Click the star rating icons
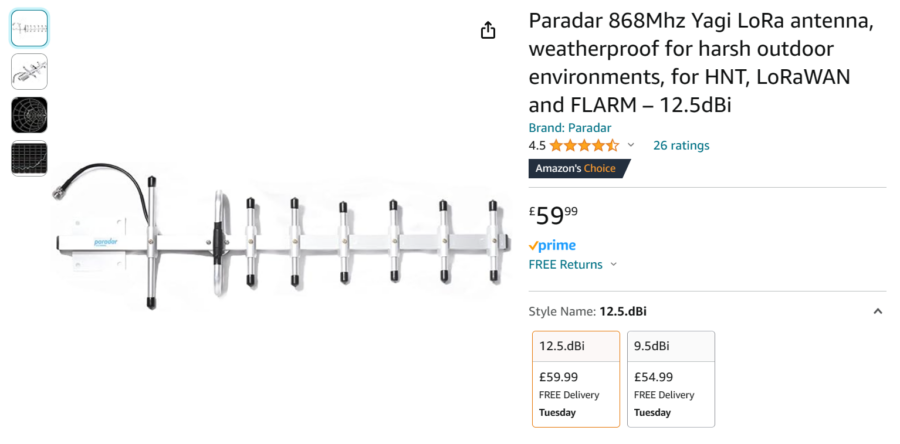Viewport: 900px width, 444px height. 584,146
